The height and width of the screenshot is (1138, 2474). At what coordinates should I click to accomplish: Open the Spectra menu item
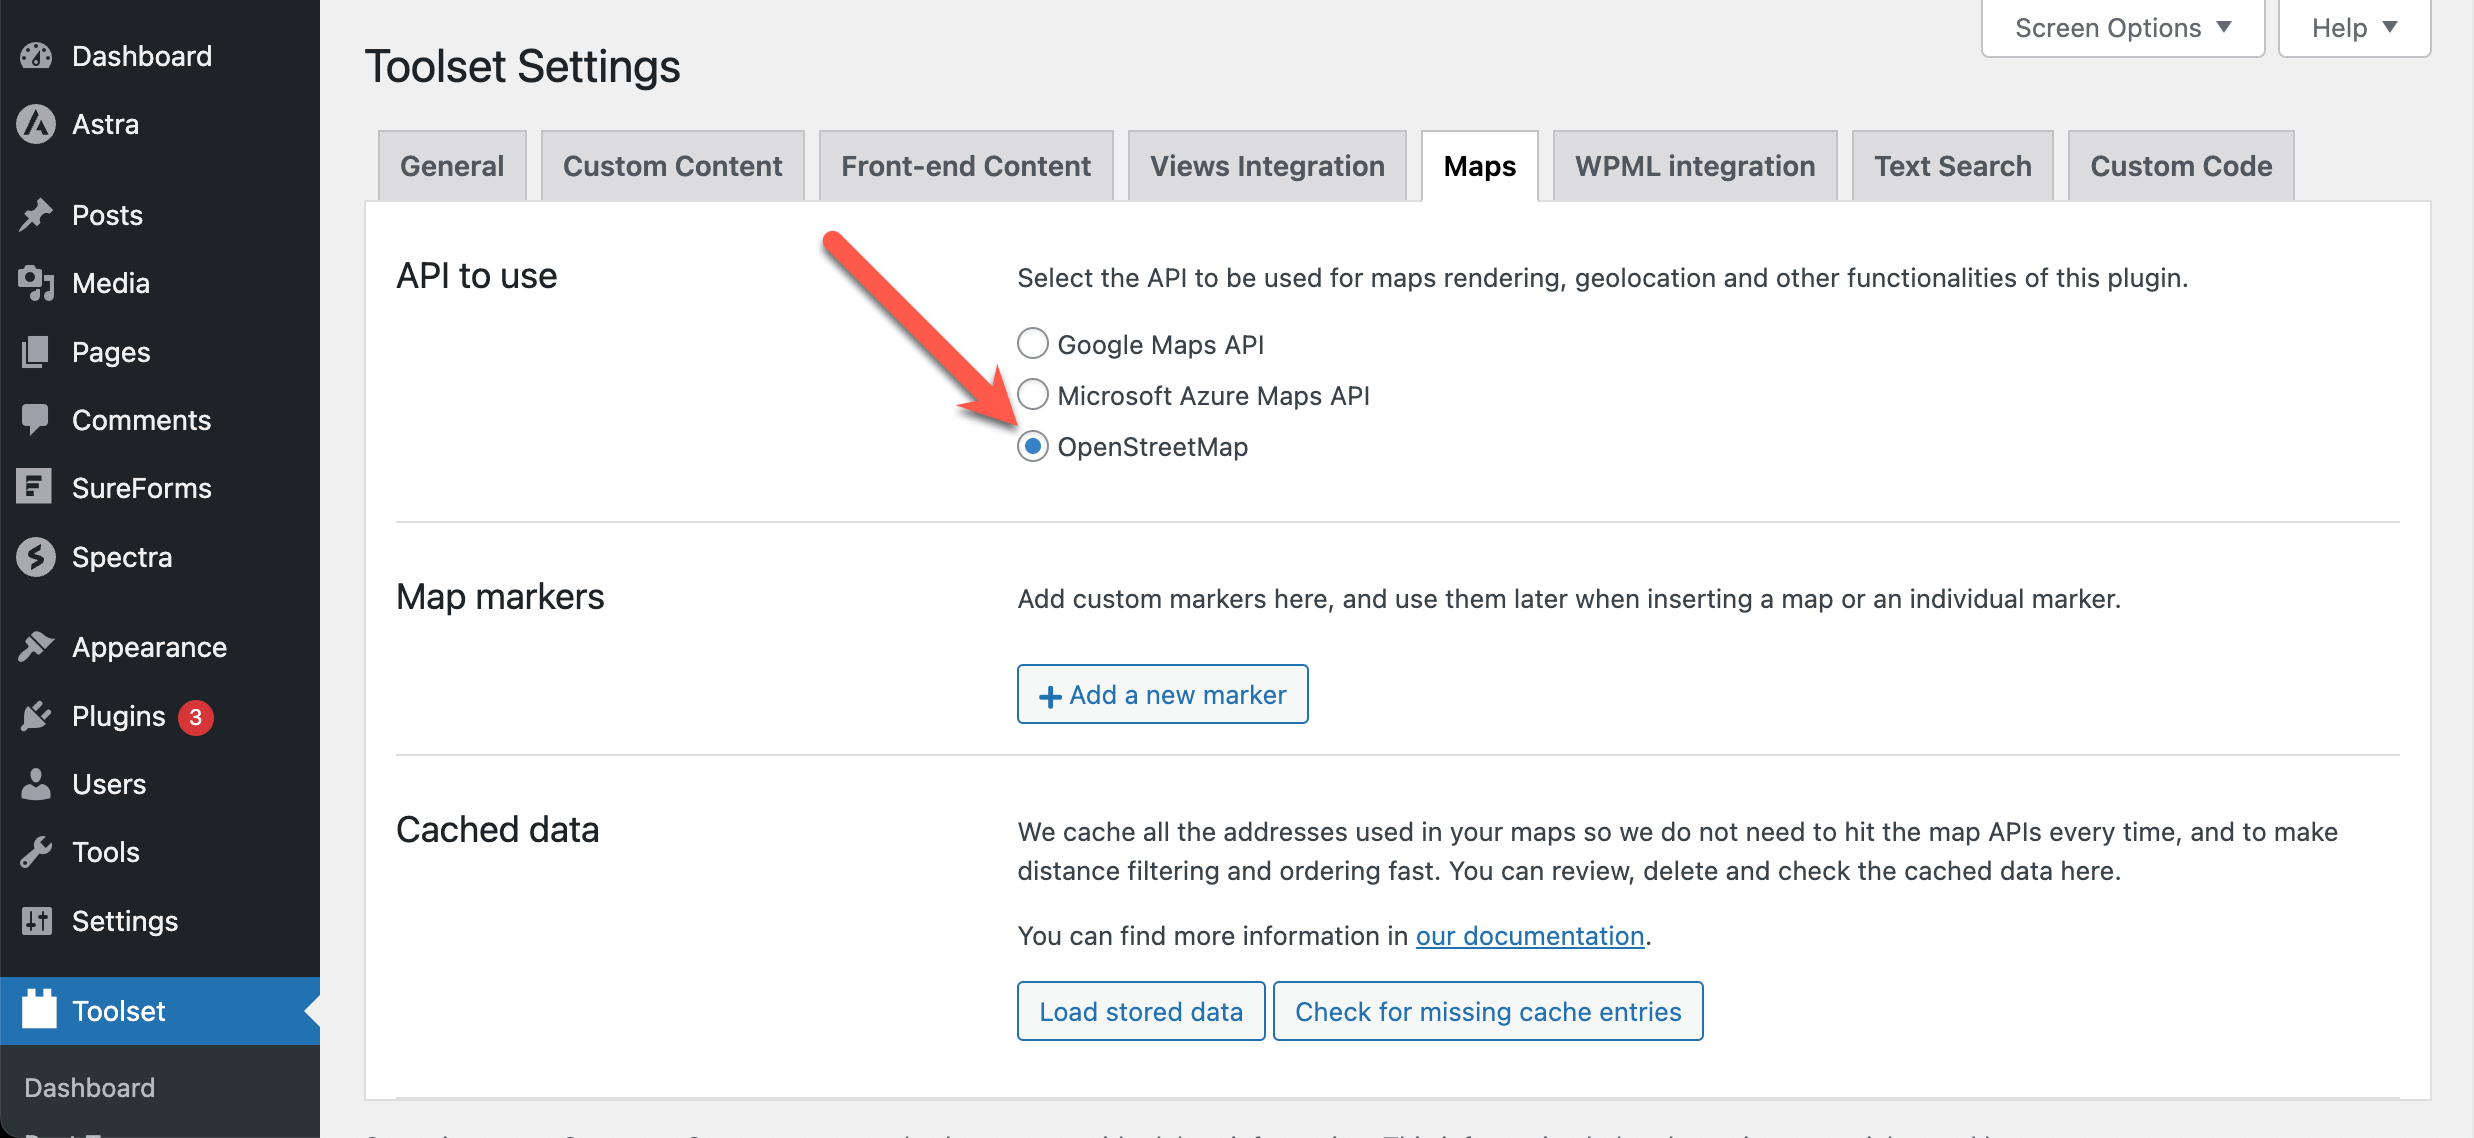tap(160, 557)
